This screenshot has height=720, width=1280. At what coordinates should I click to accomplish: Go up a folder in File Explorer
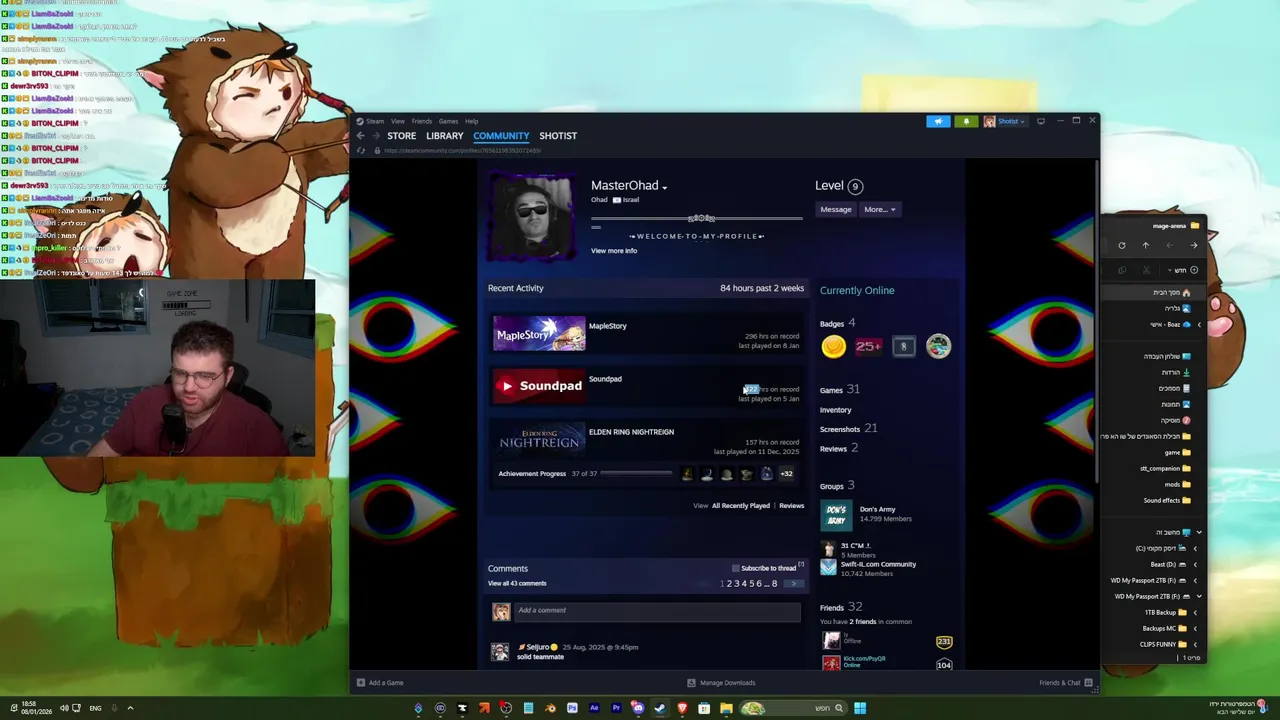pyautogui.click(x=1146, y=245)
